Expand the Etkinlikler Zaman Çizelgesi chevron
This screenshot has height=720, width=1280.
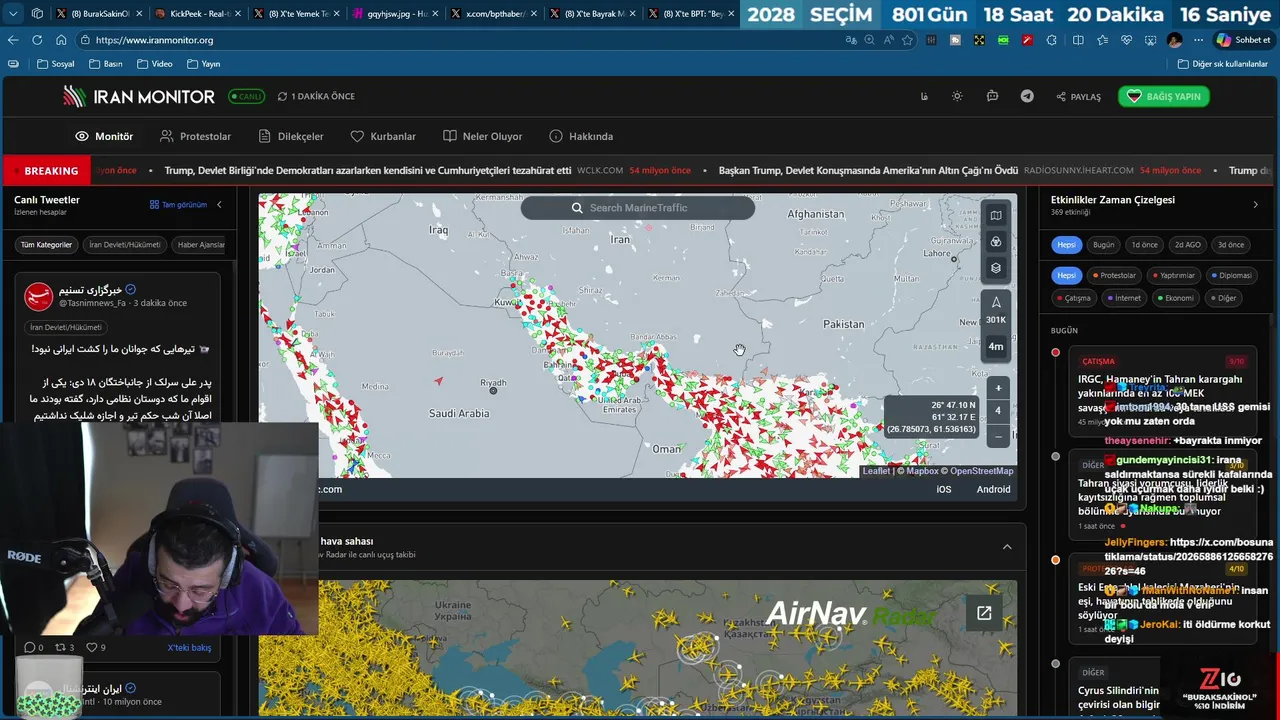tap(1256, 204)
